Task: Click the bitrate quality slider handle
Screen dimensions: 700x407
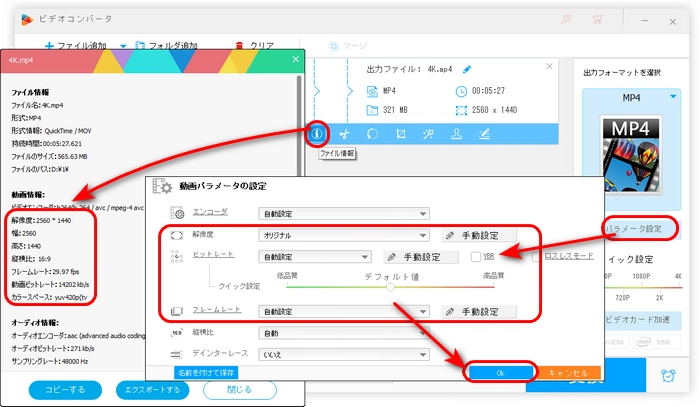Action: tap(390, 287)
